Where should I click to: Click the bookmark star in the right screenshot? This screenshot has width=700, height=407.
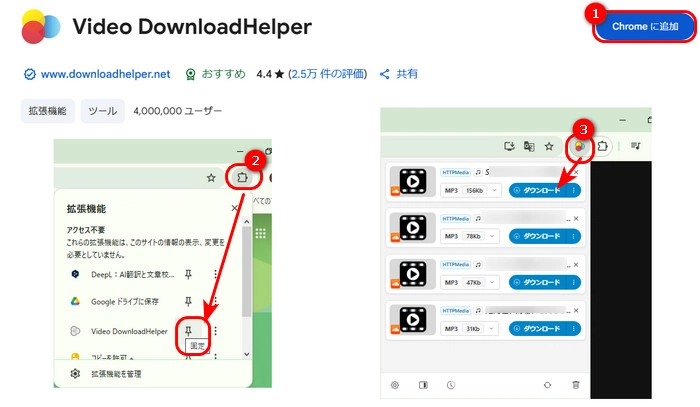[549, 146]
